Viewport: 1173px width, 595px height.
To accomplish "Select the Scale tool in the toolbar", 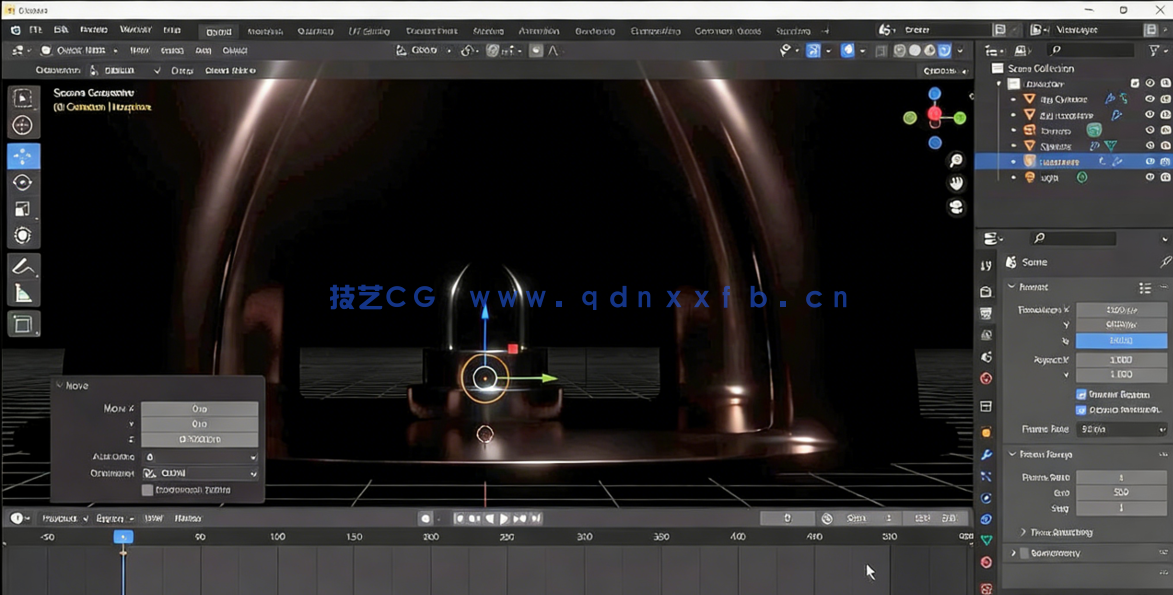I will (x=22, y=208).
